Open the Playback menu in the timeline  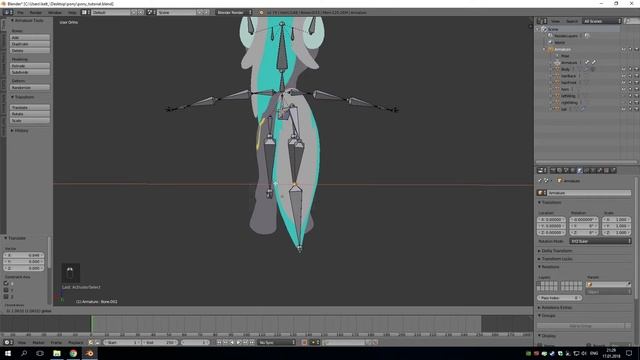pos(76,342)
